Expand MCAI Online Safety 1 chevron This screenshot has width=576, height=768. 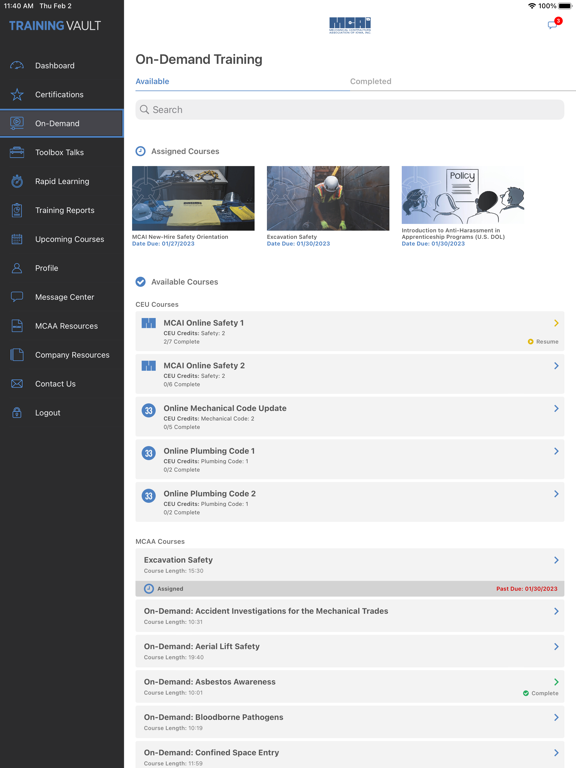(556, 323)
